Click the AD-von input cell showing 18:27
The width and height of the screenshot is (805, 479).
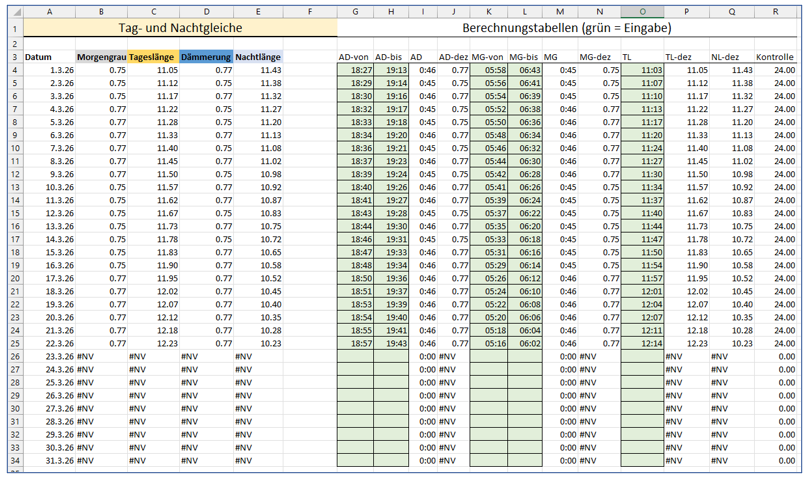pos(356,70)
